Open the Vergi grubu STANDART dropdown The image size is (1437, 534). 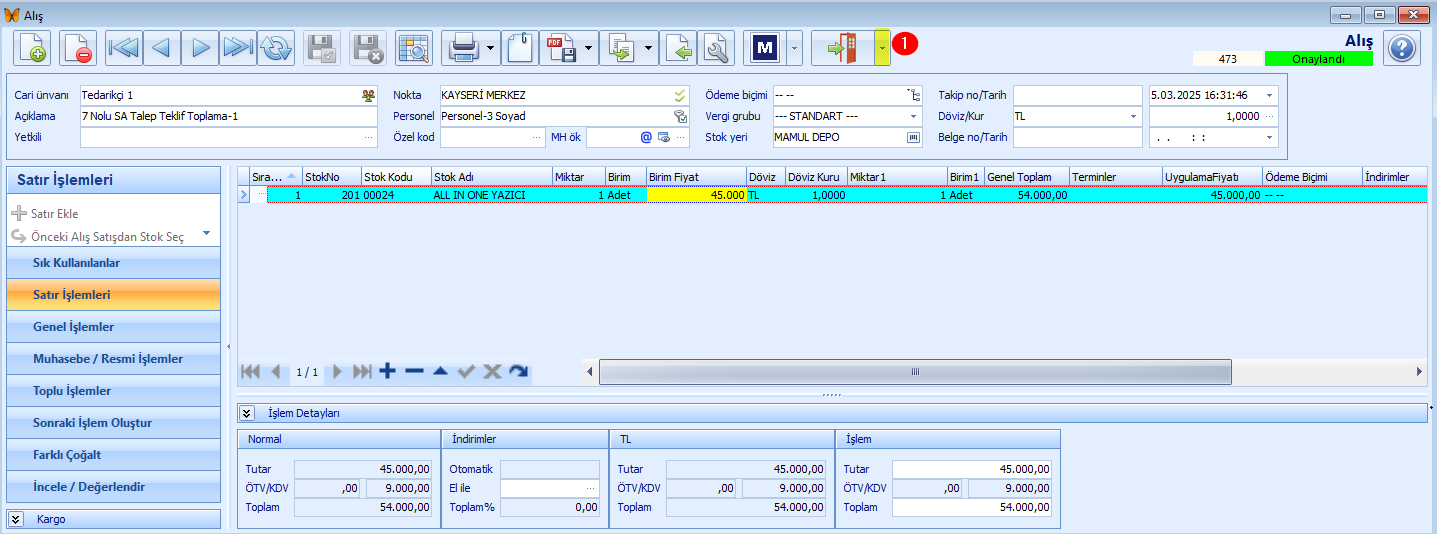pos(914,116)
